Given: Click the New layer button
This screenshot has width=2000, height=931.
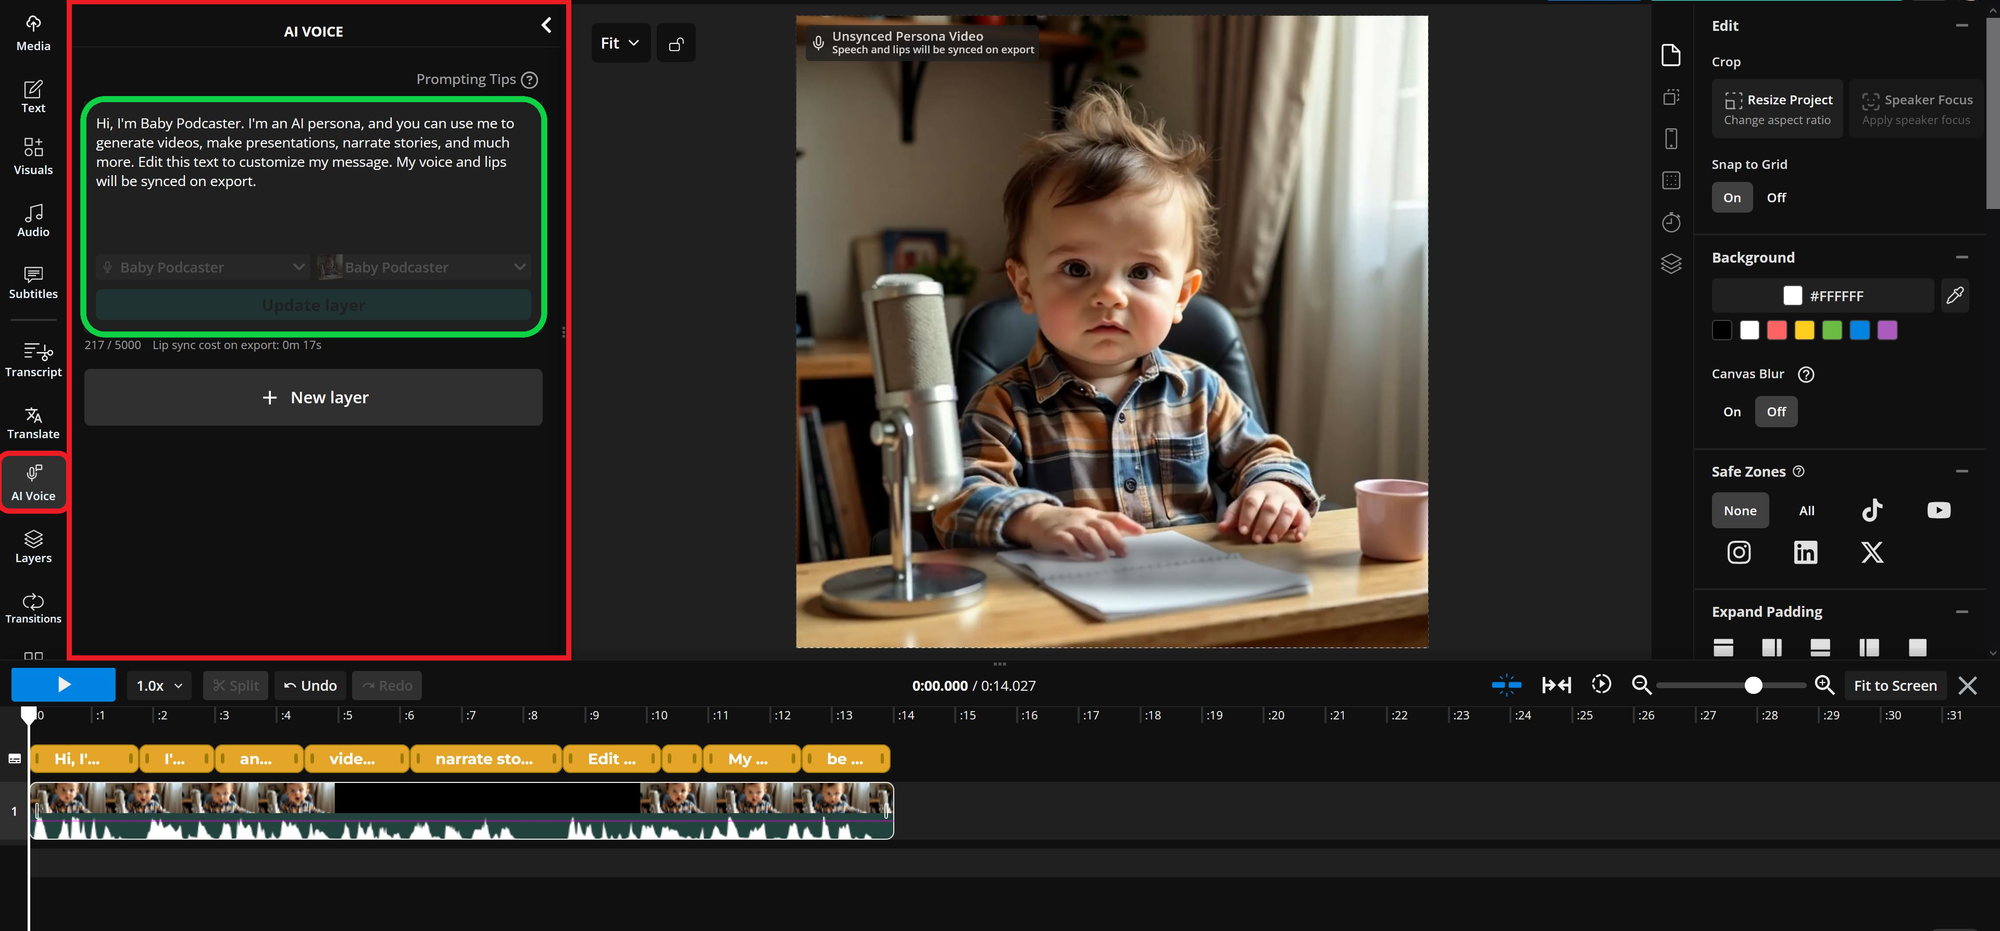Looking at the screenshot, I should click(313, 398).
